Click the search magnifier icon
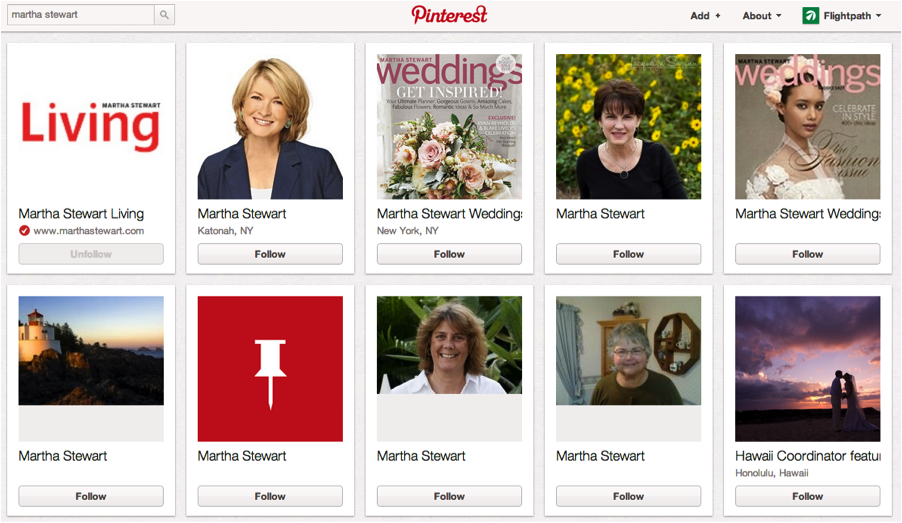Image resolution: width=902 pixels, height=523 pixels. [x=164, y=15]
